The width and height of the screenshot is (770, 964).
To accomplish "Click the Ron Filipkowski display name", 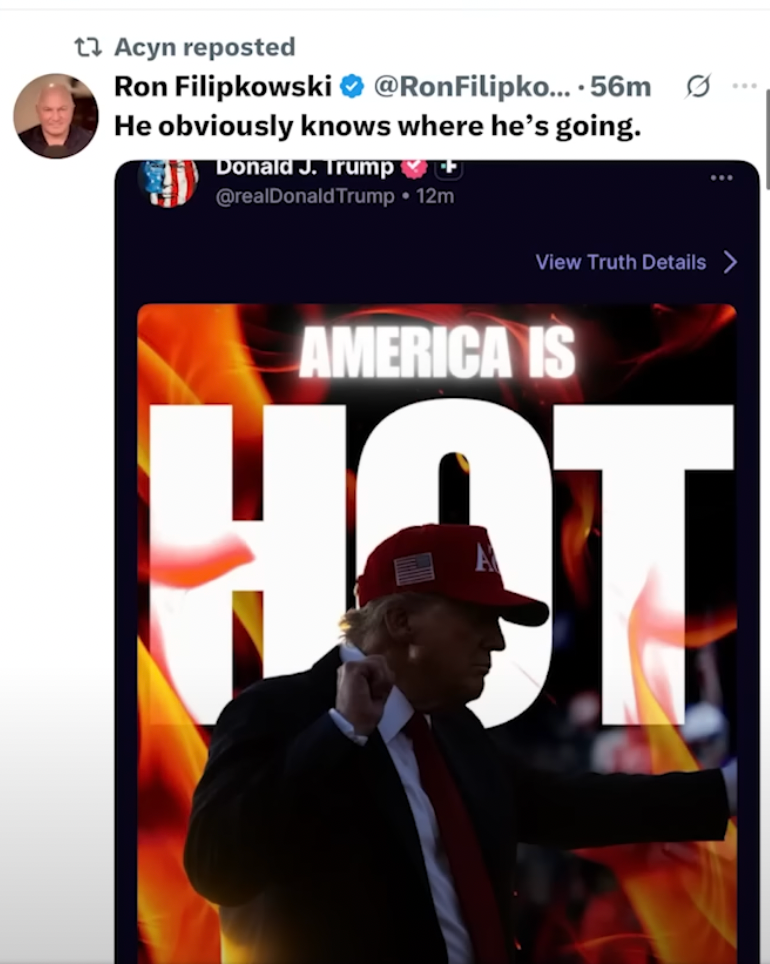I will click(x=223, y=86).
